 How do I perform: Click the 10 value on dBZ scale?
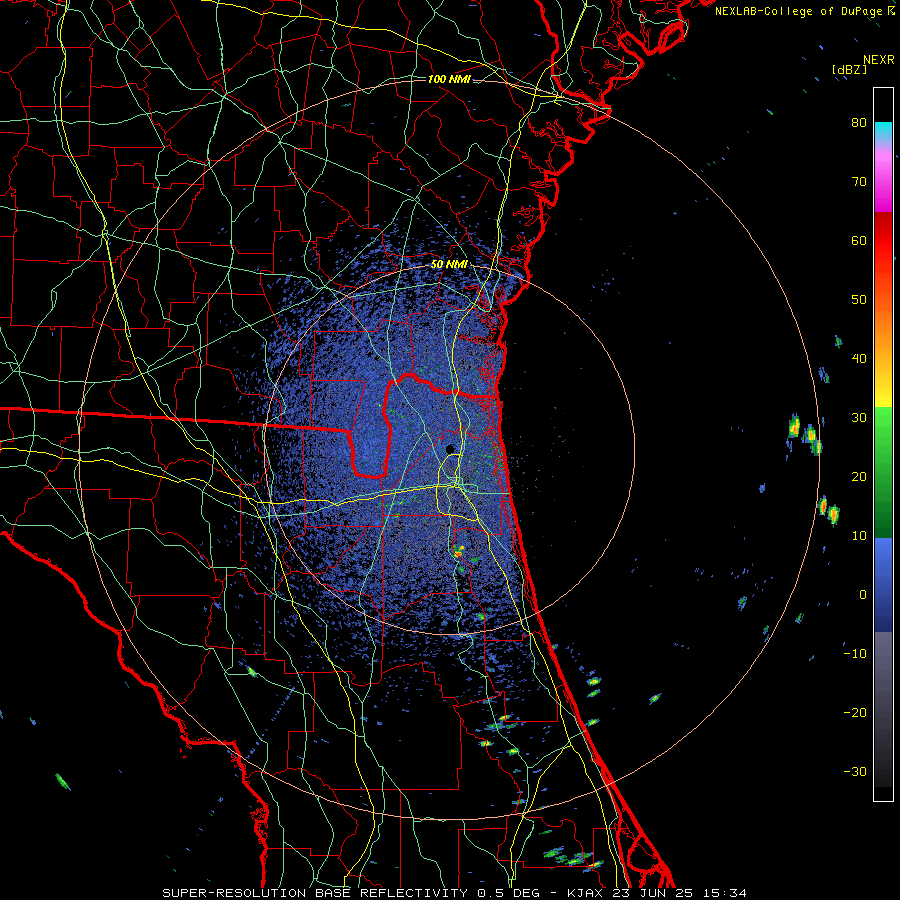tap(859, 536)
